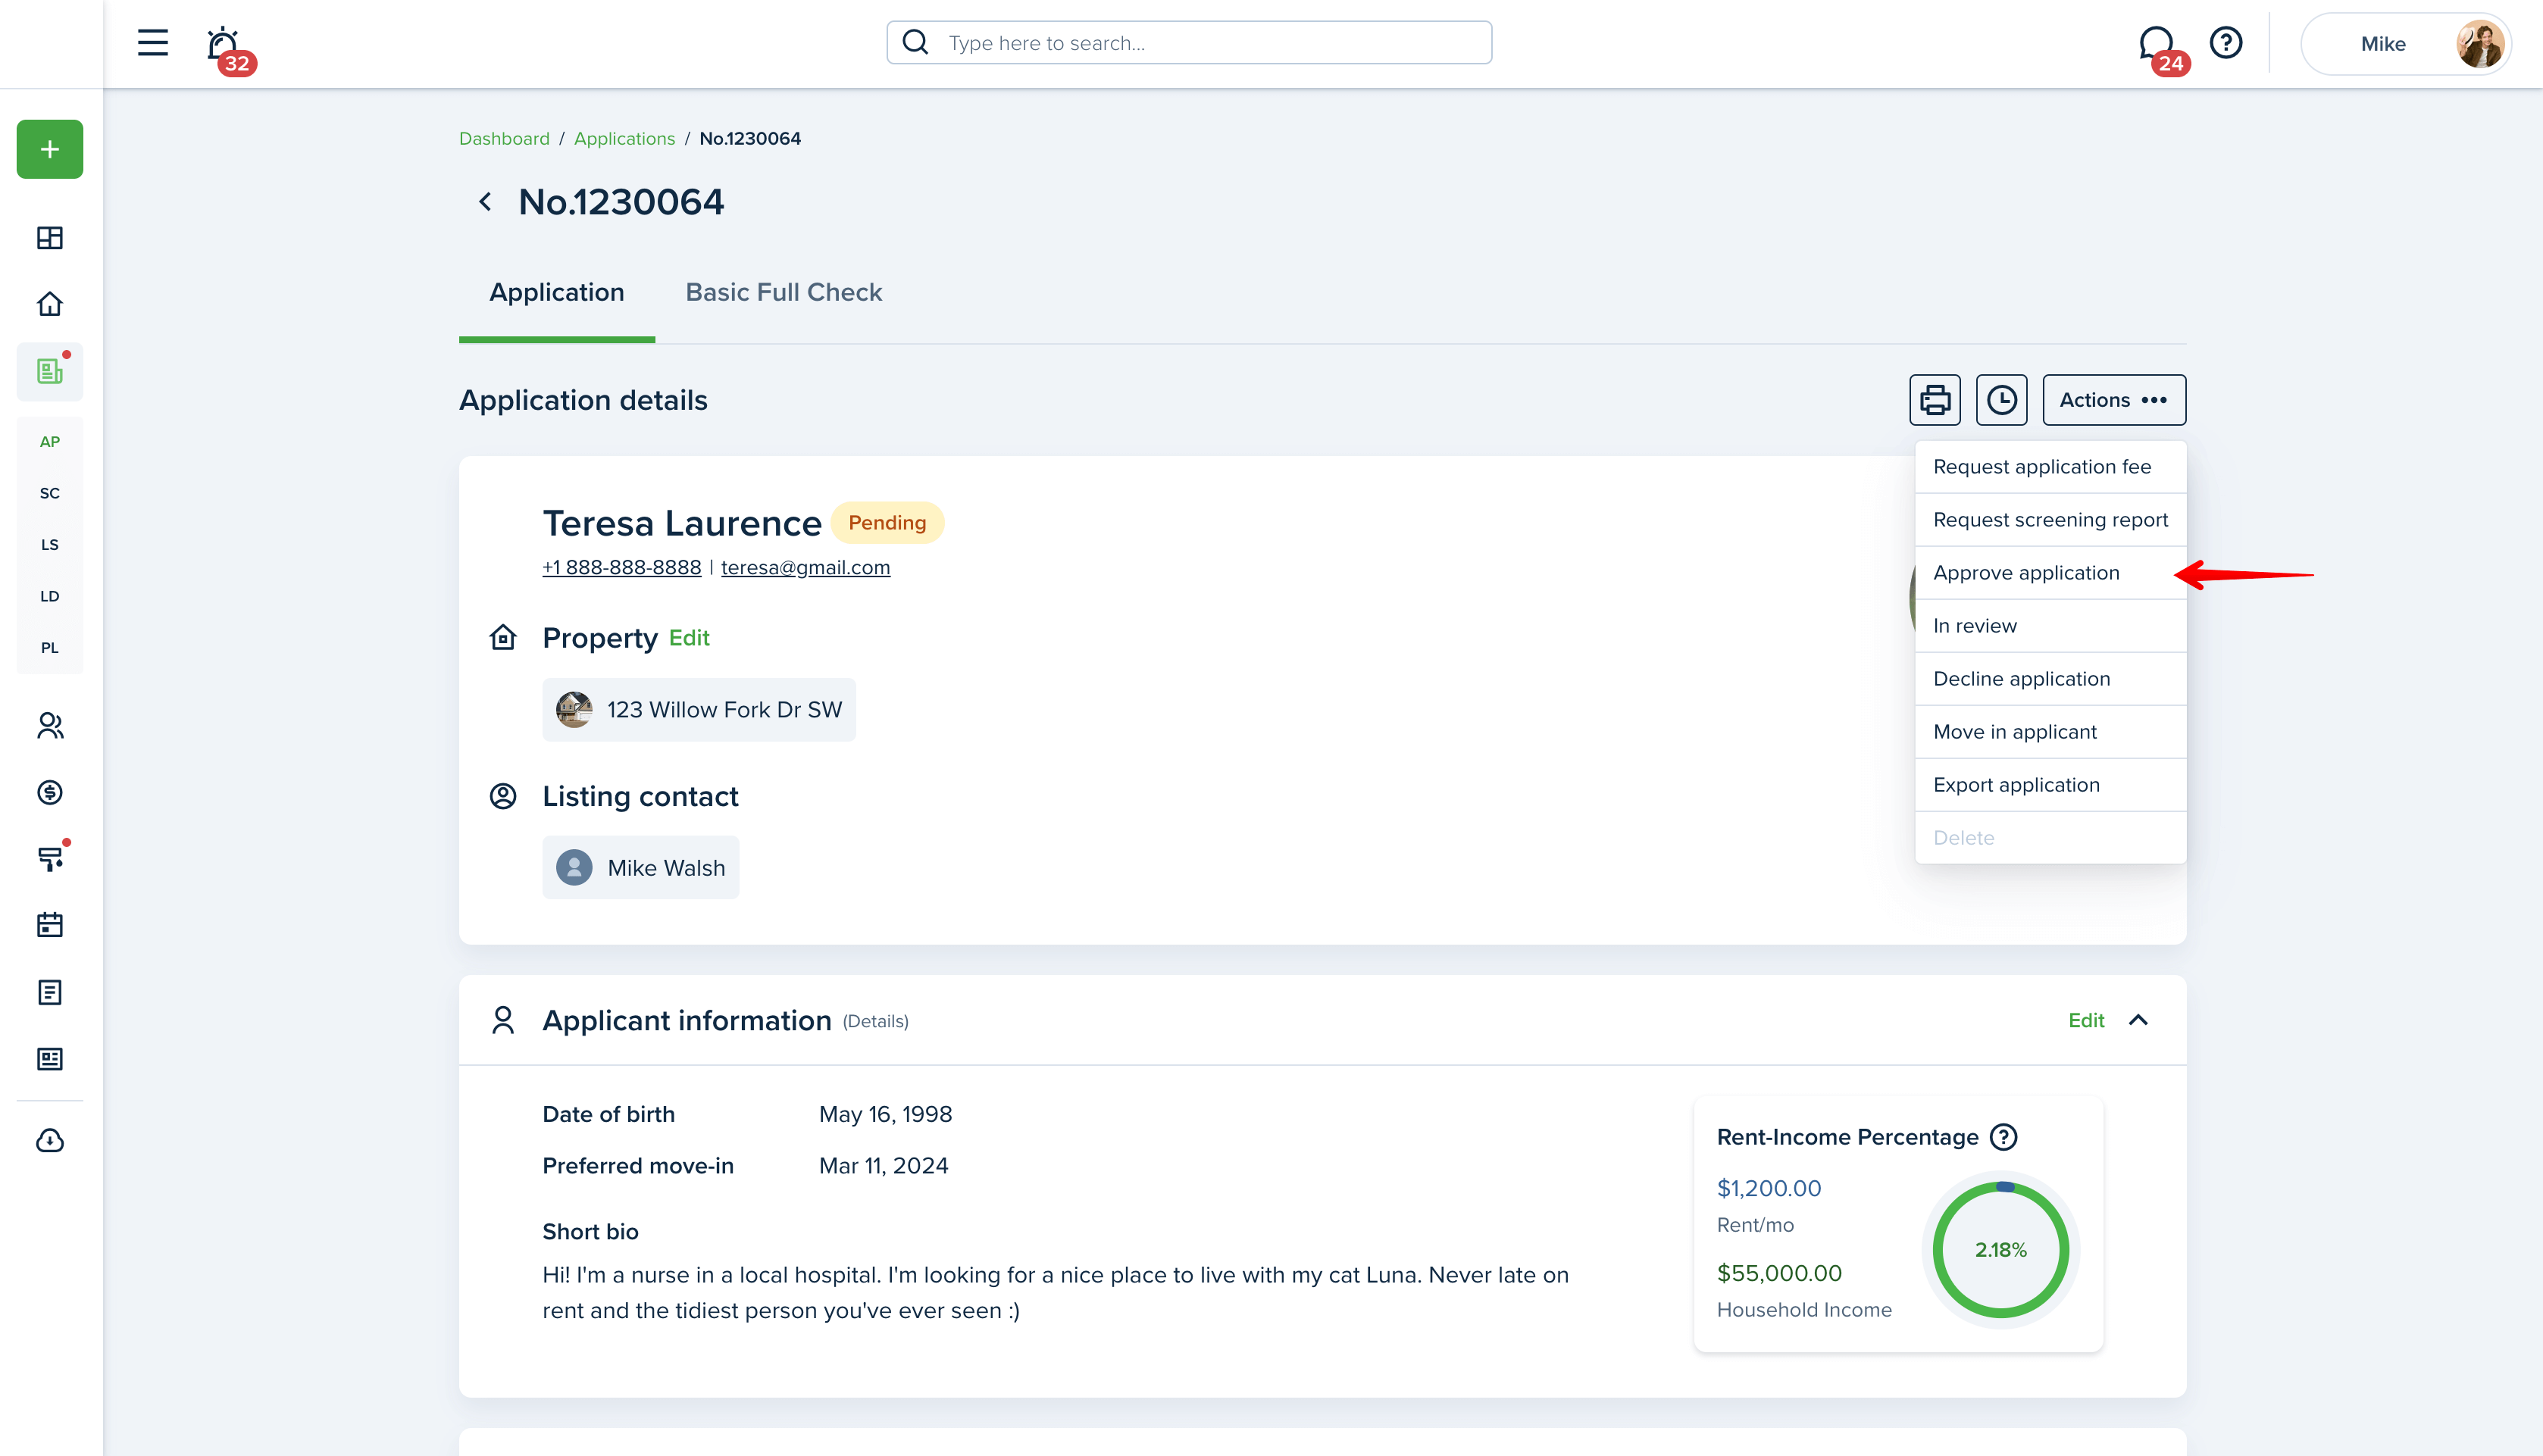Select Request screening report
2543x1456 pixels.
(x=2050, y=520)
